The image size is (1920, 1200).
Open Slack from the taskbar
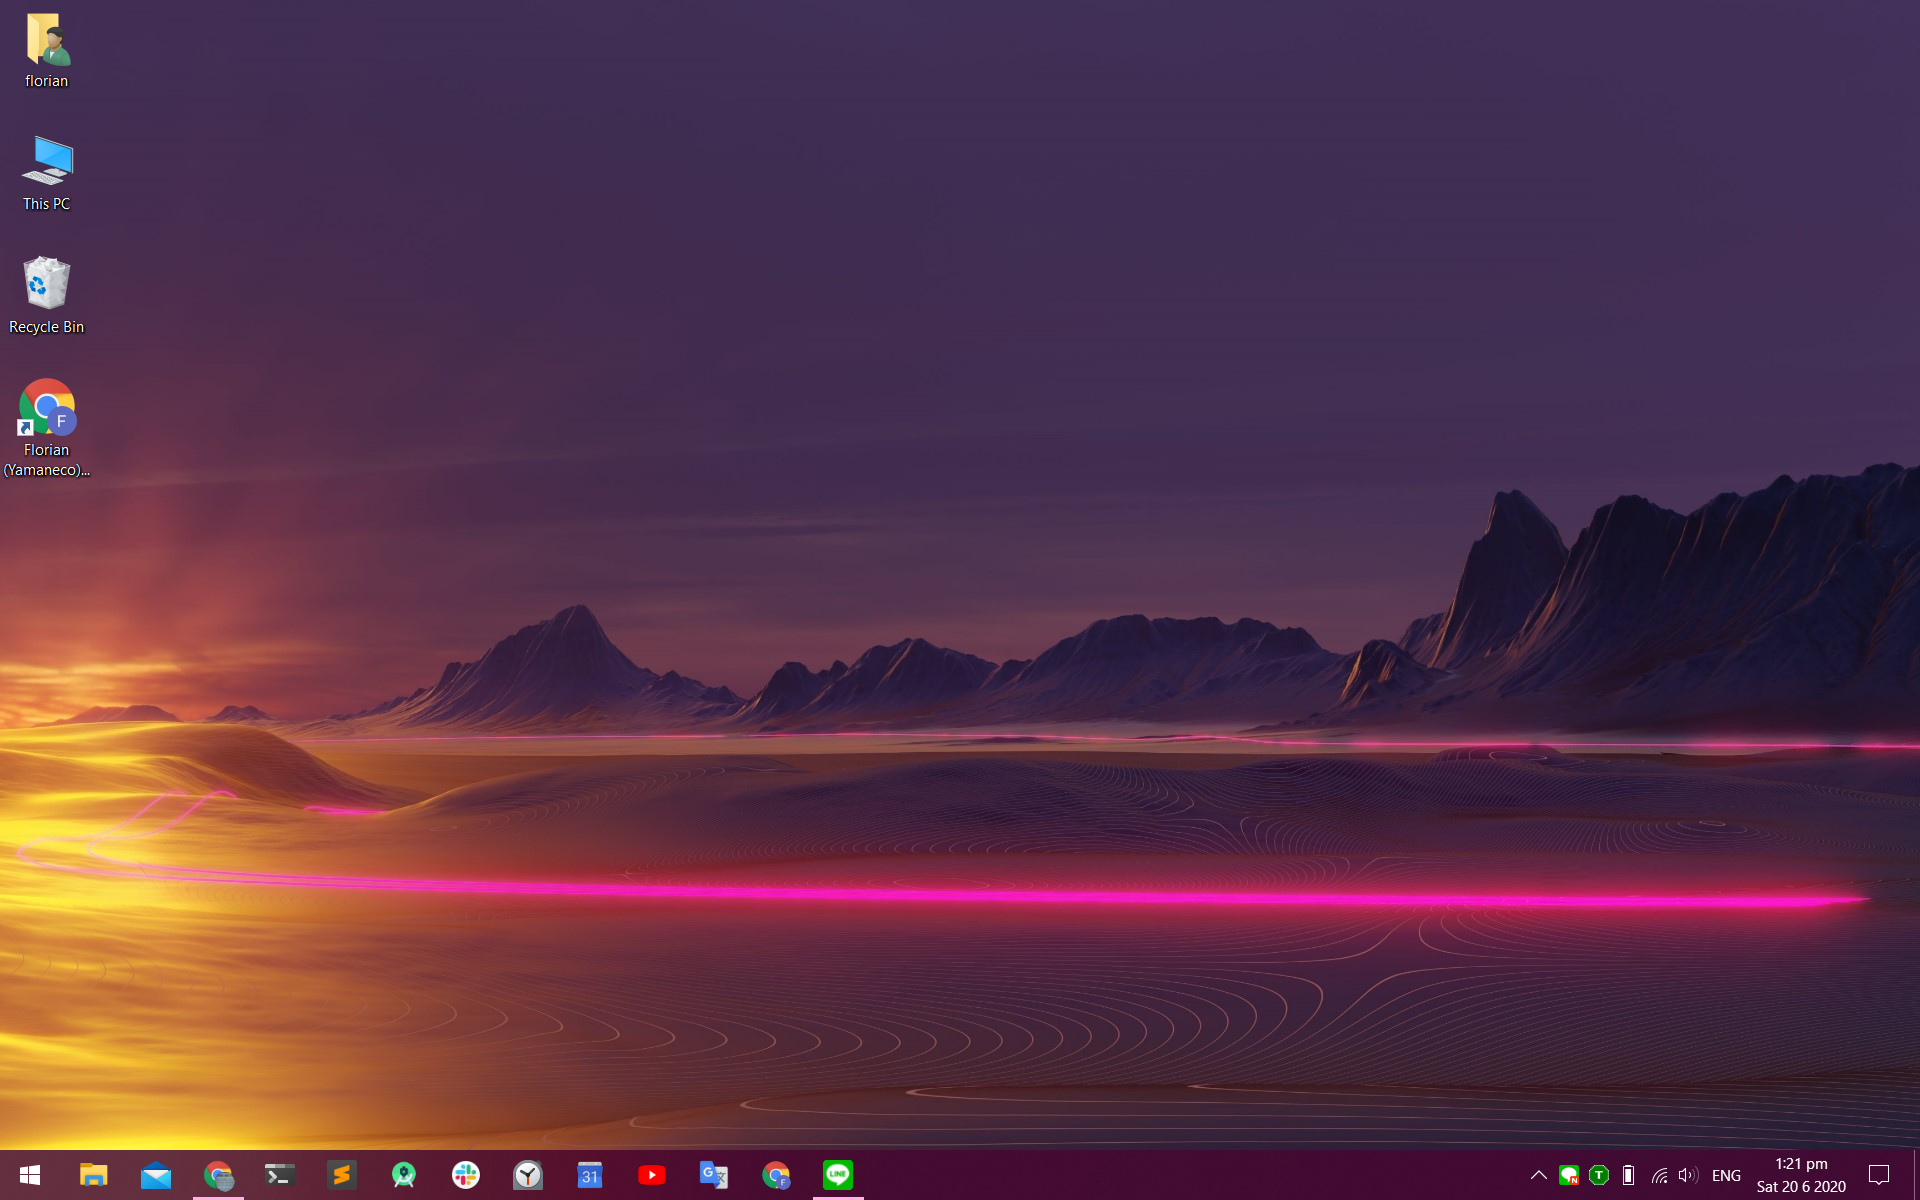point(466,1175)
